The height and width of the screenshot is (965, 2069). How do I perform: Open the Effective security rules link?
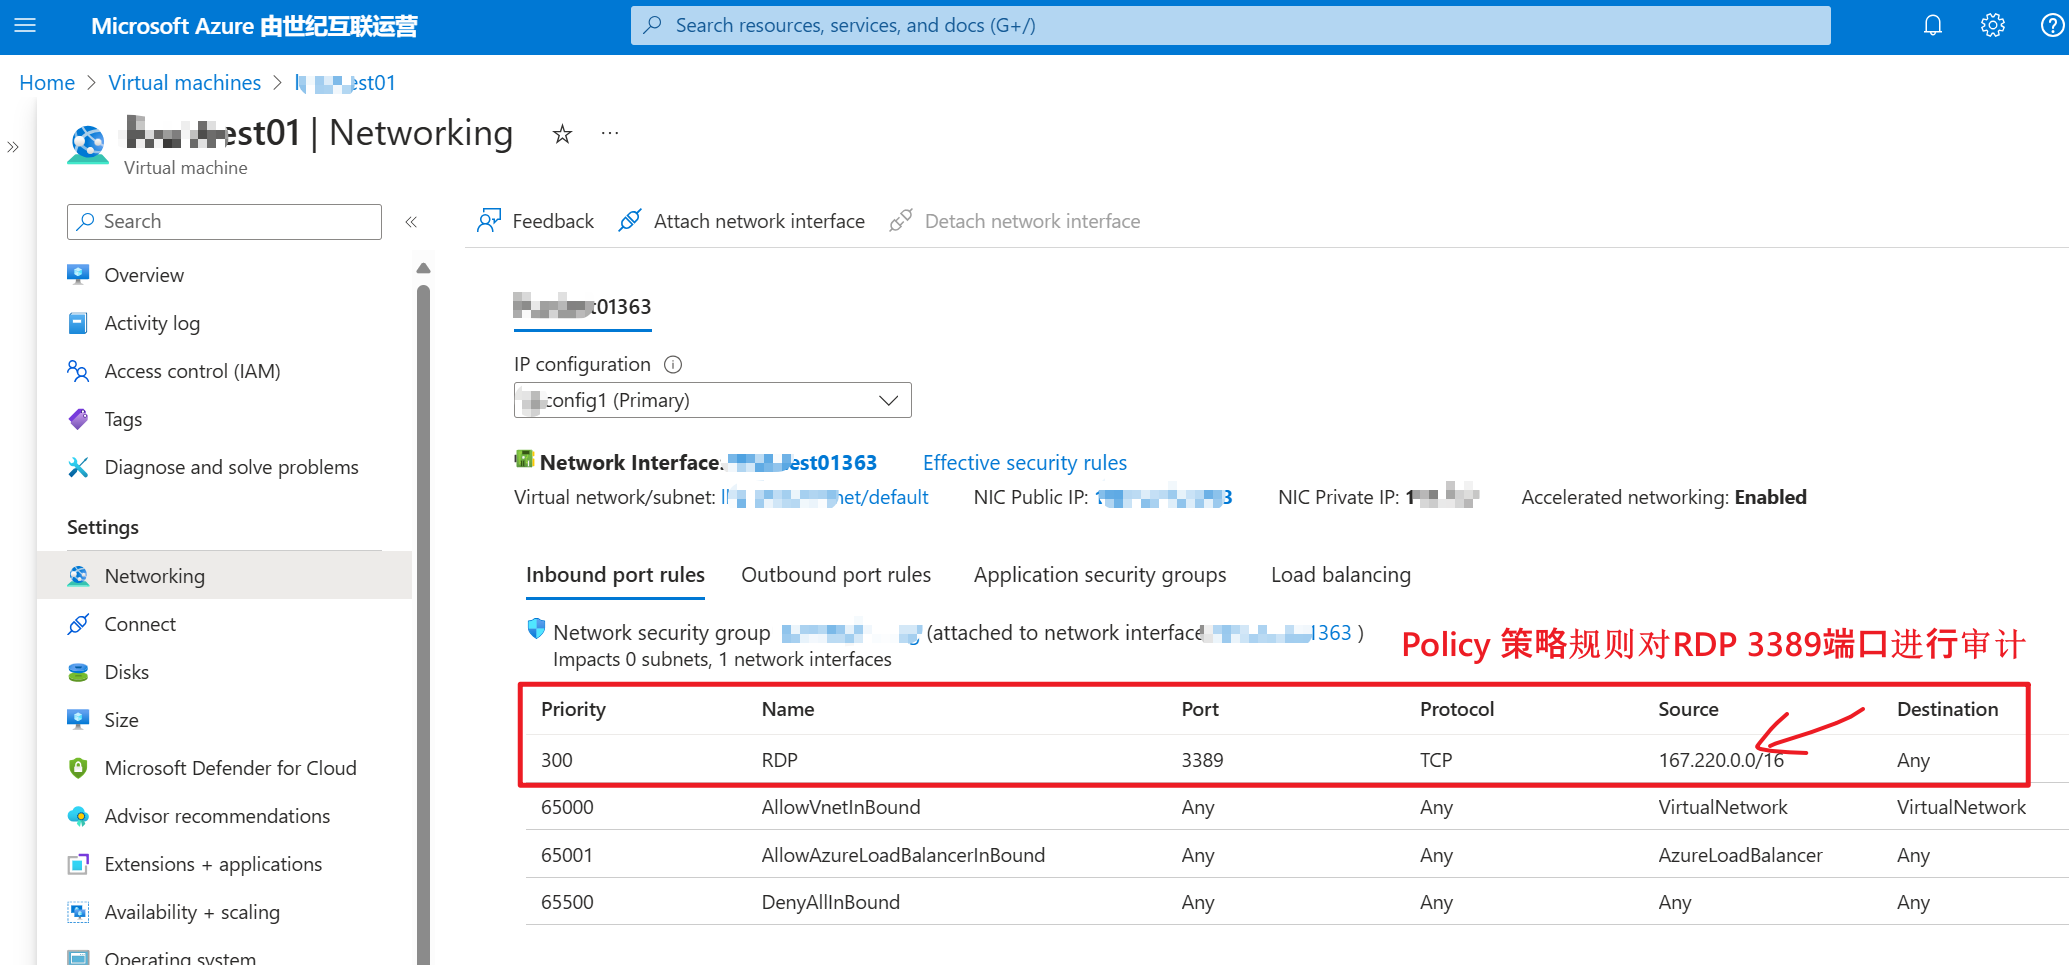pos(1024,463)
